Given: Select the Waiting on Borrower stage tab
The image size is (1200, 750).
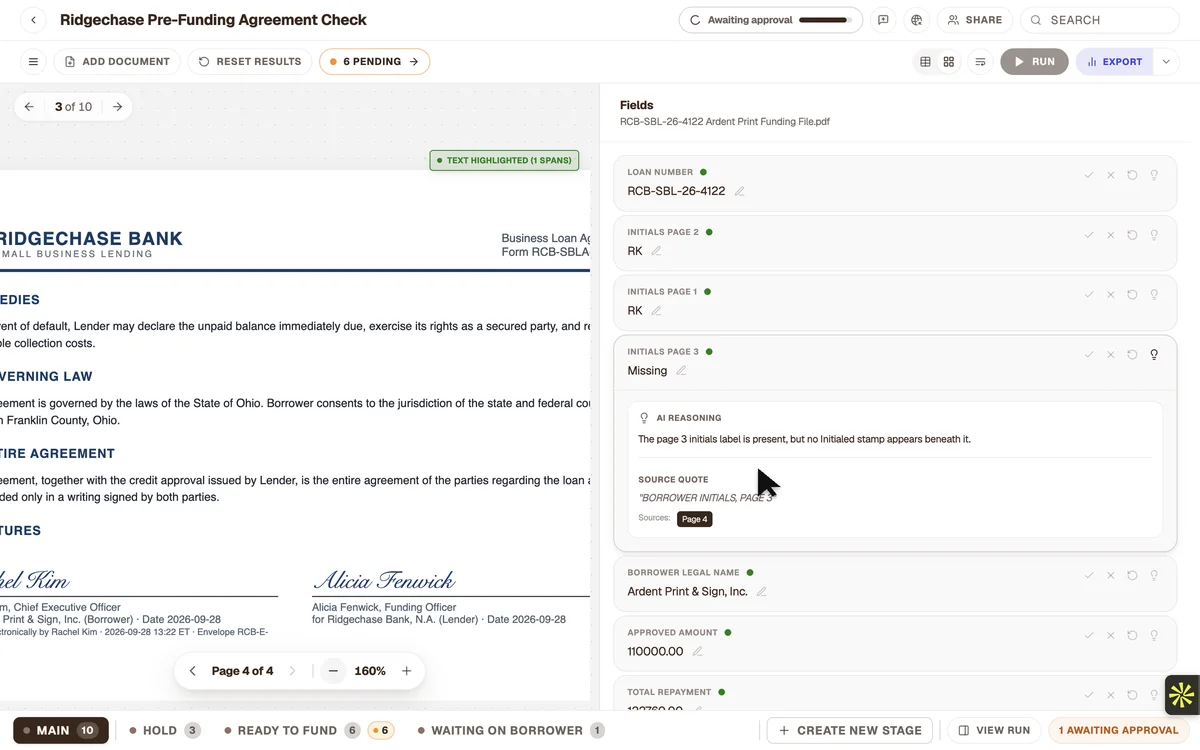Looking at the screenshot, I should click(511, 731).
